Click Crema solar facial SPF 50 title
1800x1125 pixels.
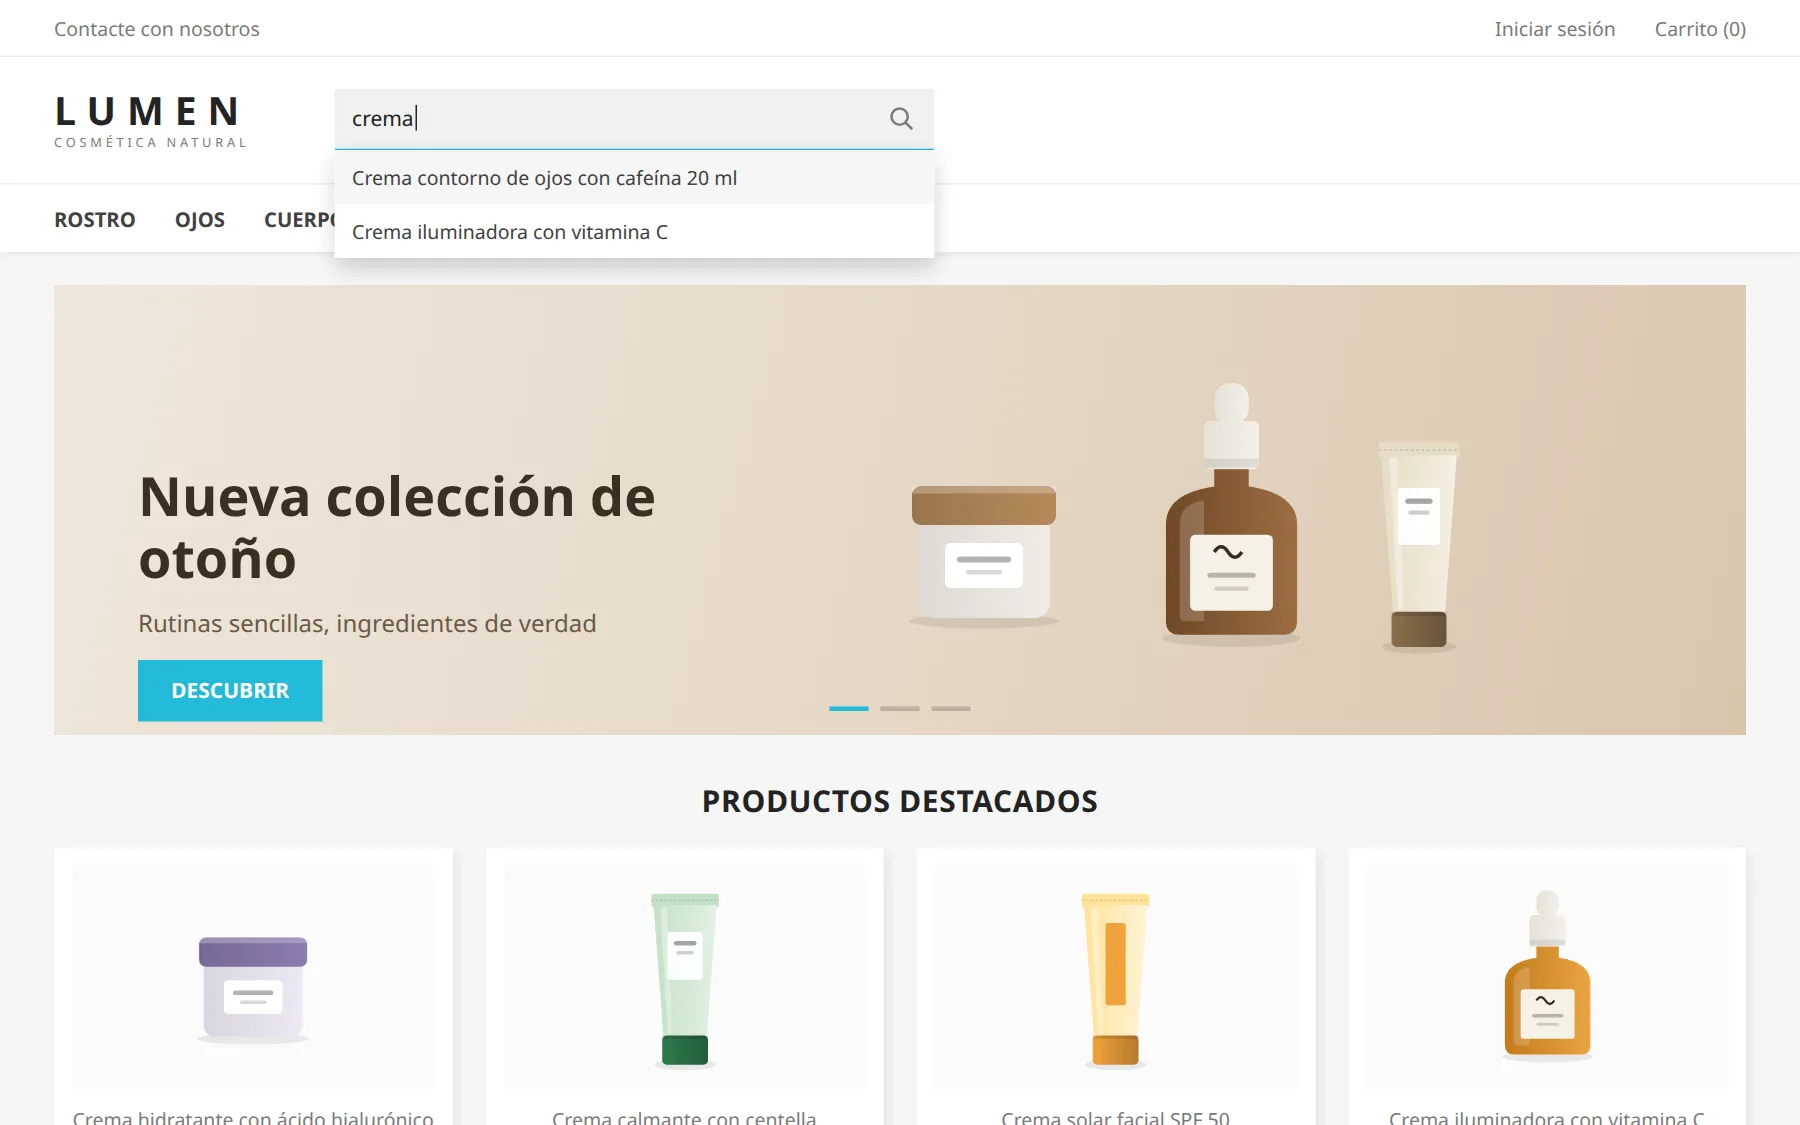pos(1116,1117)
